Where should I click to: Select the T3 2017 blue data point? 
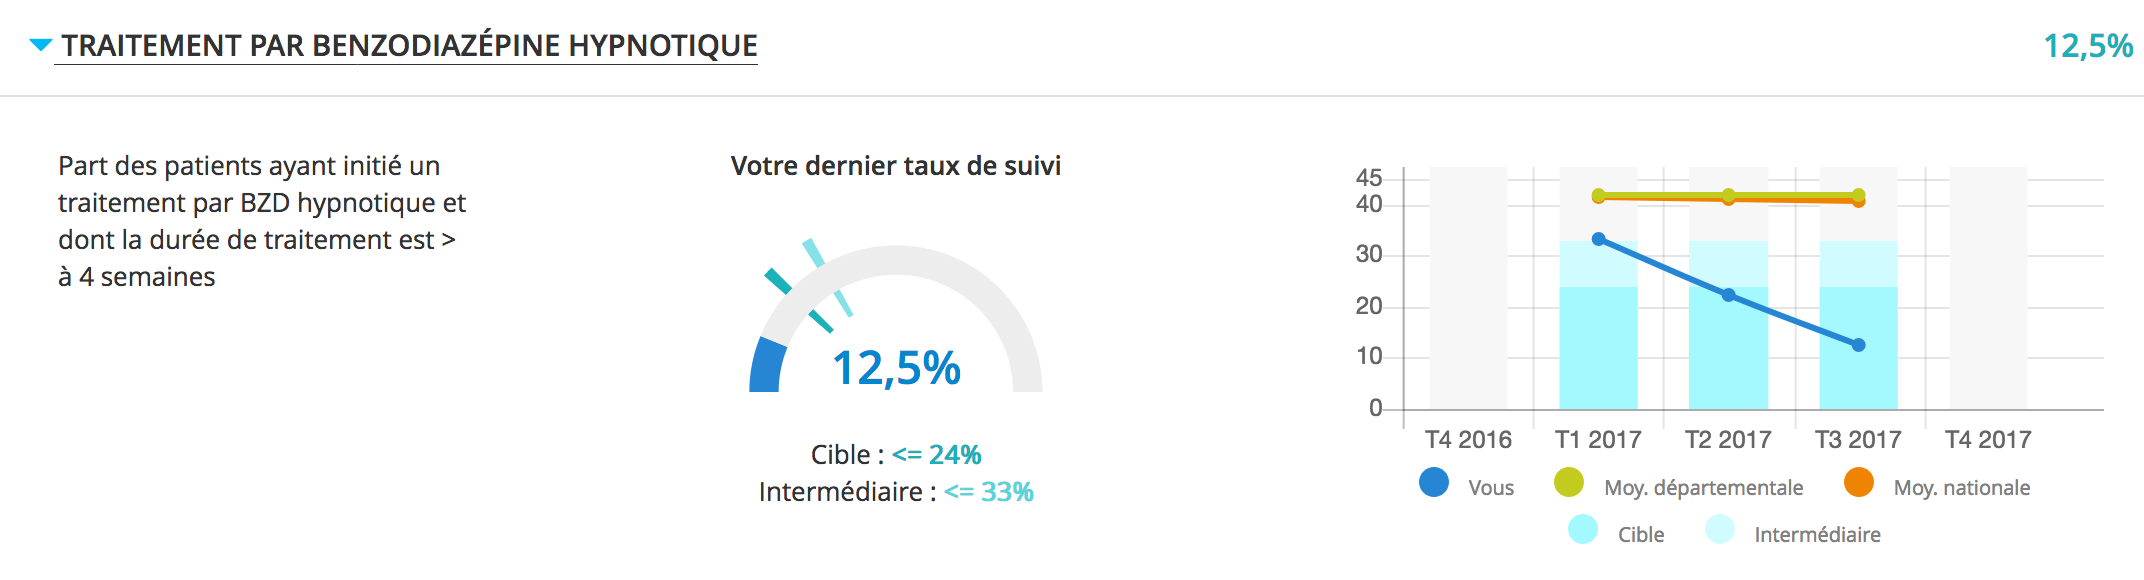pyautogui.click(x=1859, y=345)
